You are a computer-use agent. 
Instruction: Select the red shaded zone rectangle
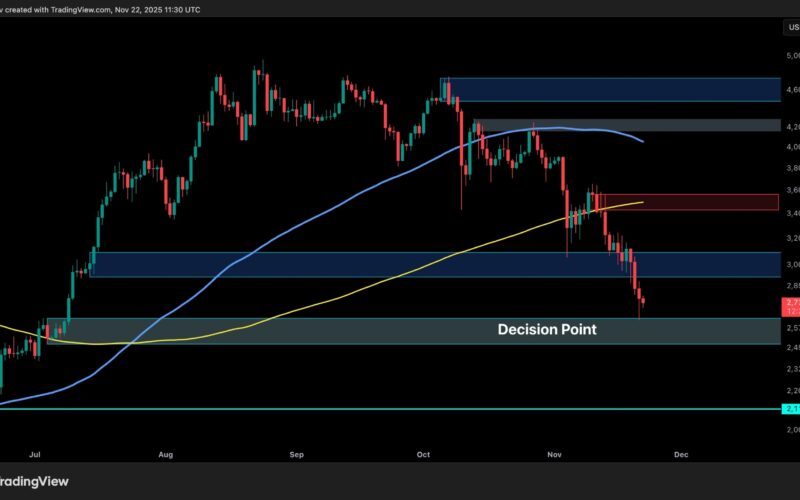pos(690,202)
